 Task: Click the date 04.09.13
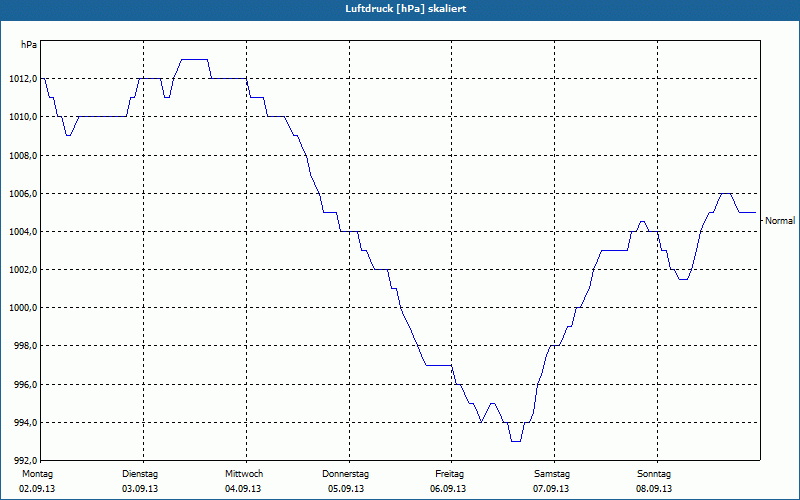pyautogui.click(x=243, y=489)
